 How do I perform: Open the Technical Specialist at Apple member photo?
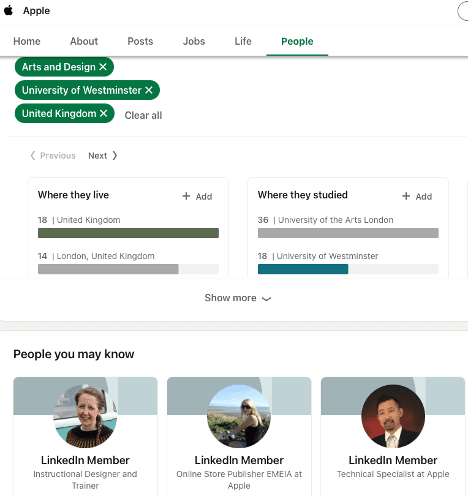point(393,416)
